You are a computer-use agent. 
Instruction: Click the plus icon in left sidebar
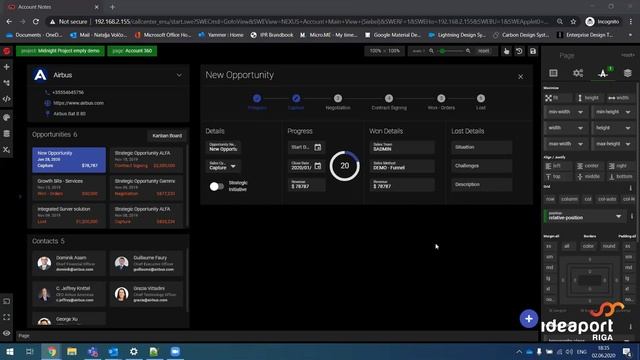tap(7, 67)
